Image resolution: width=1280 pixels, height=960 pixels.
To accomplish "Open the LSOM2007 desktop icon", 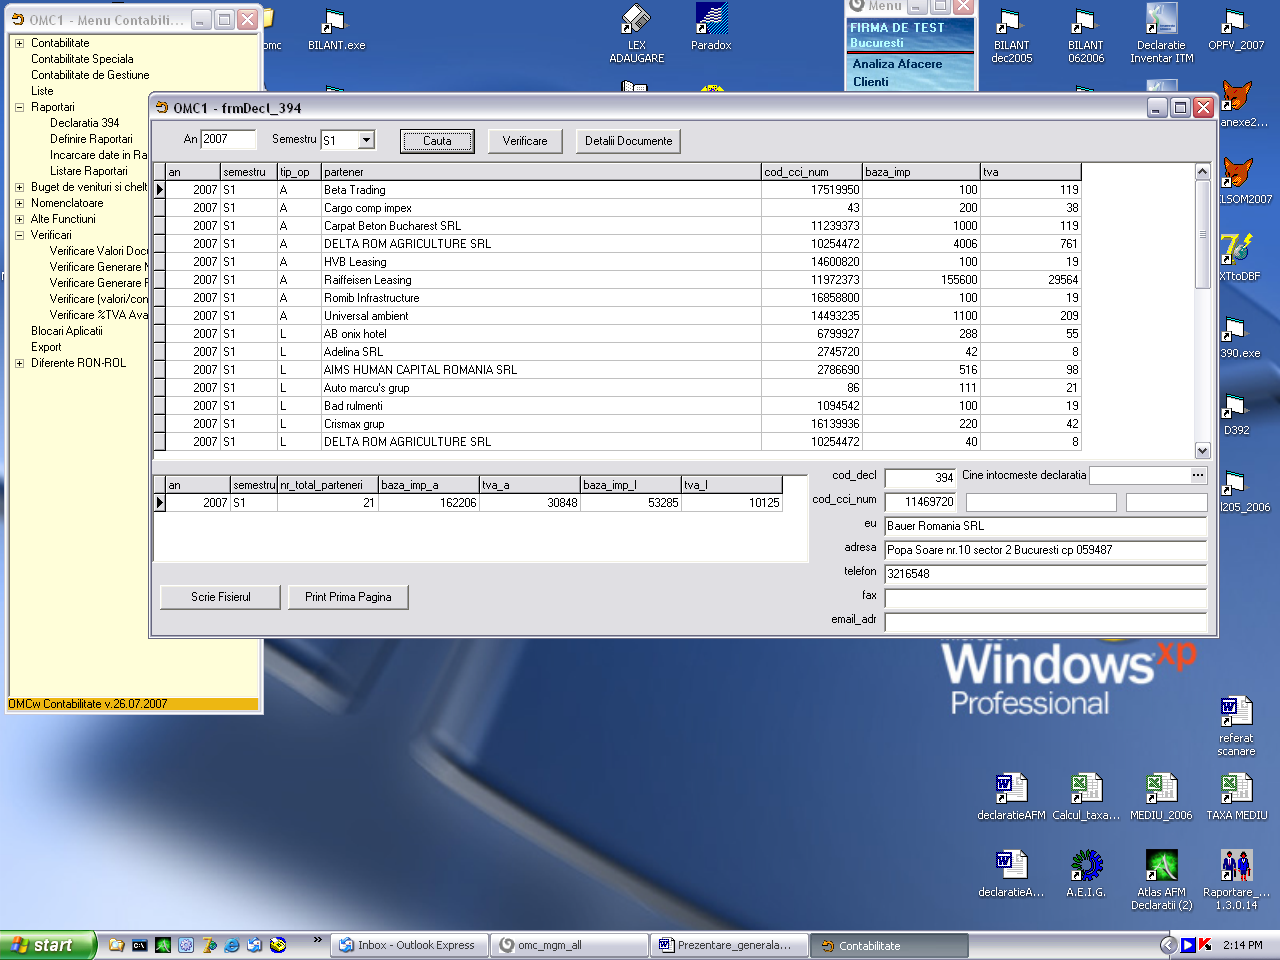I will [x=1240, y=180].
